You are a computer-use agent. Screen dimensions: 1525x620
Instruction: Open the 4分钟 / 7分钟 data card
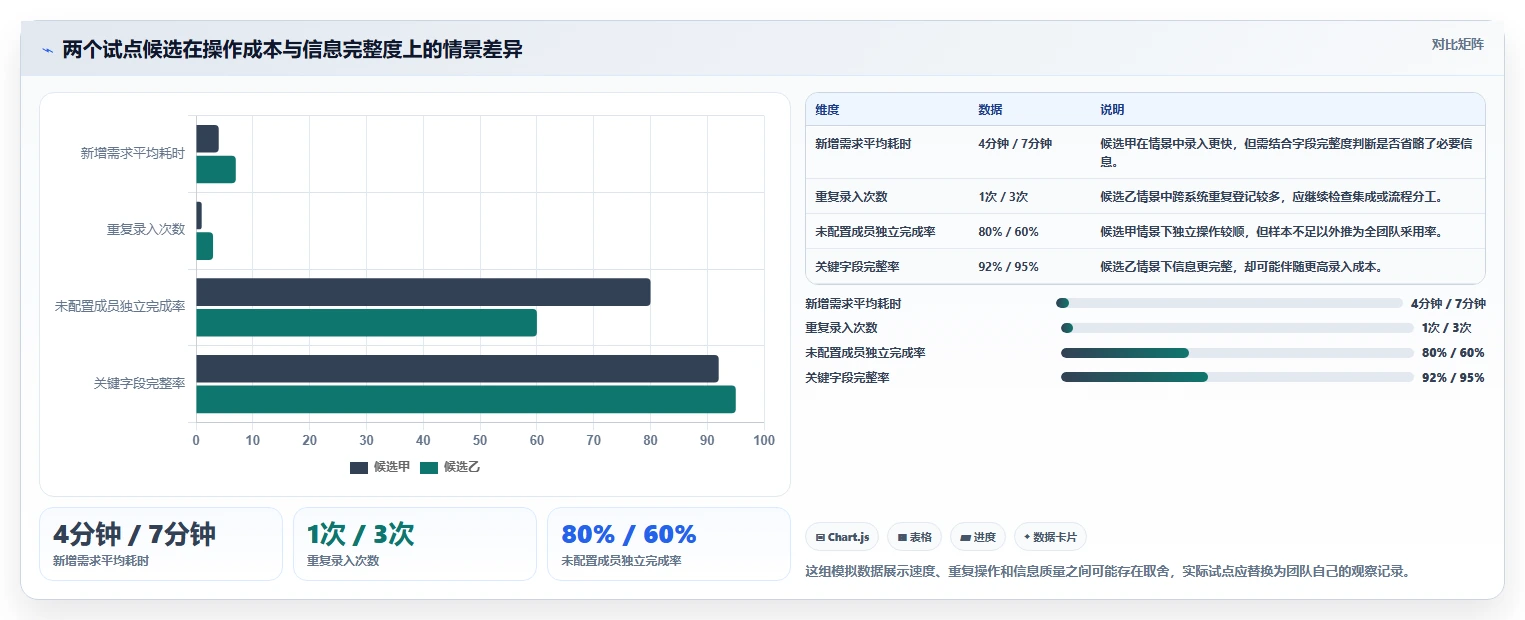[161, 544]
